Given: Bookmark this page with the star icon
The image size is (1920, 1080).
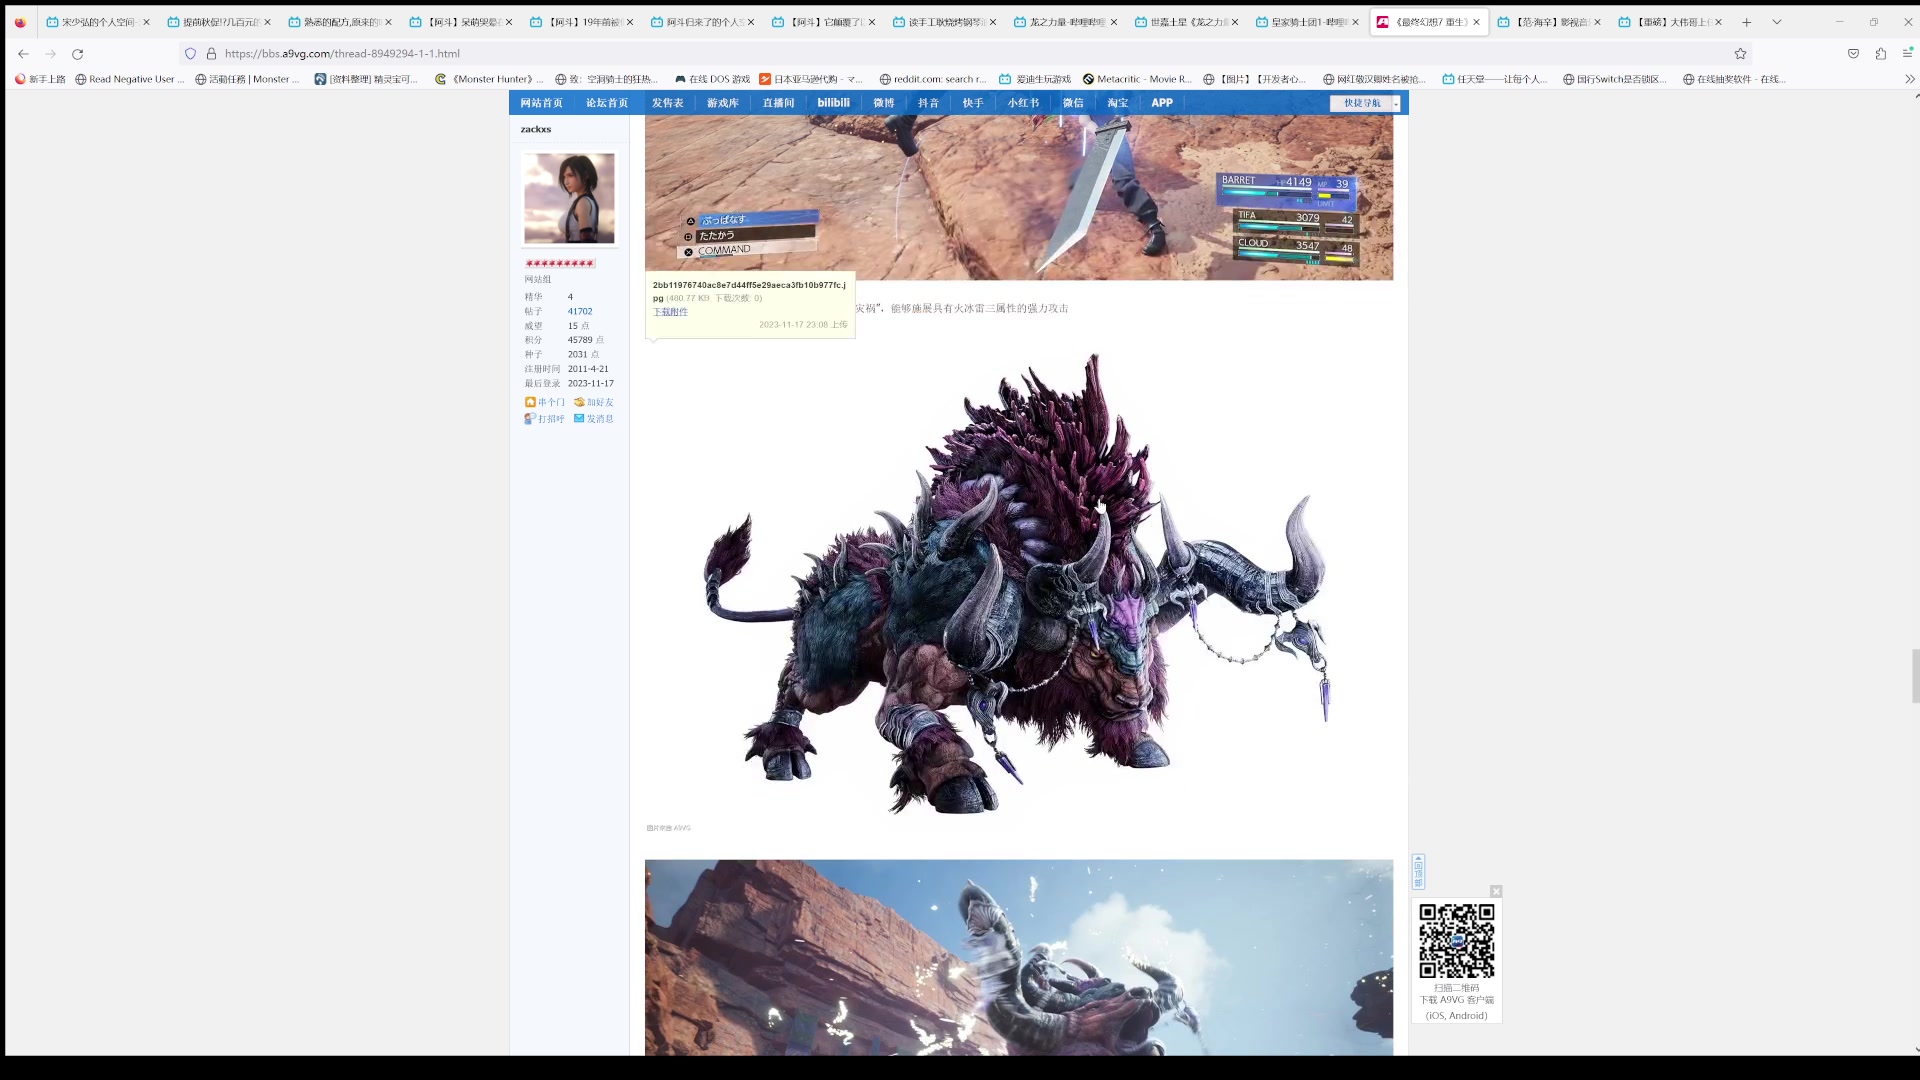Looking at the screenshot, I should [x=1740, y=54].
